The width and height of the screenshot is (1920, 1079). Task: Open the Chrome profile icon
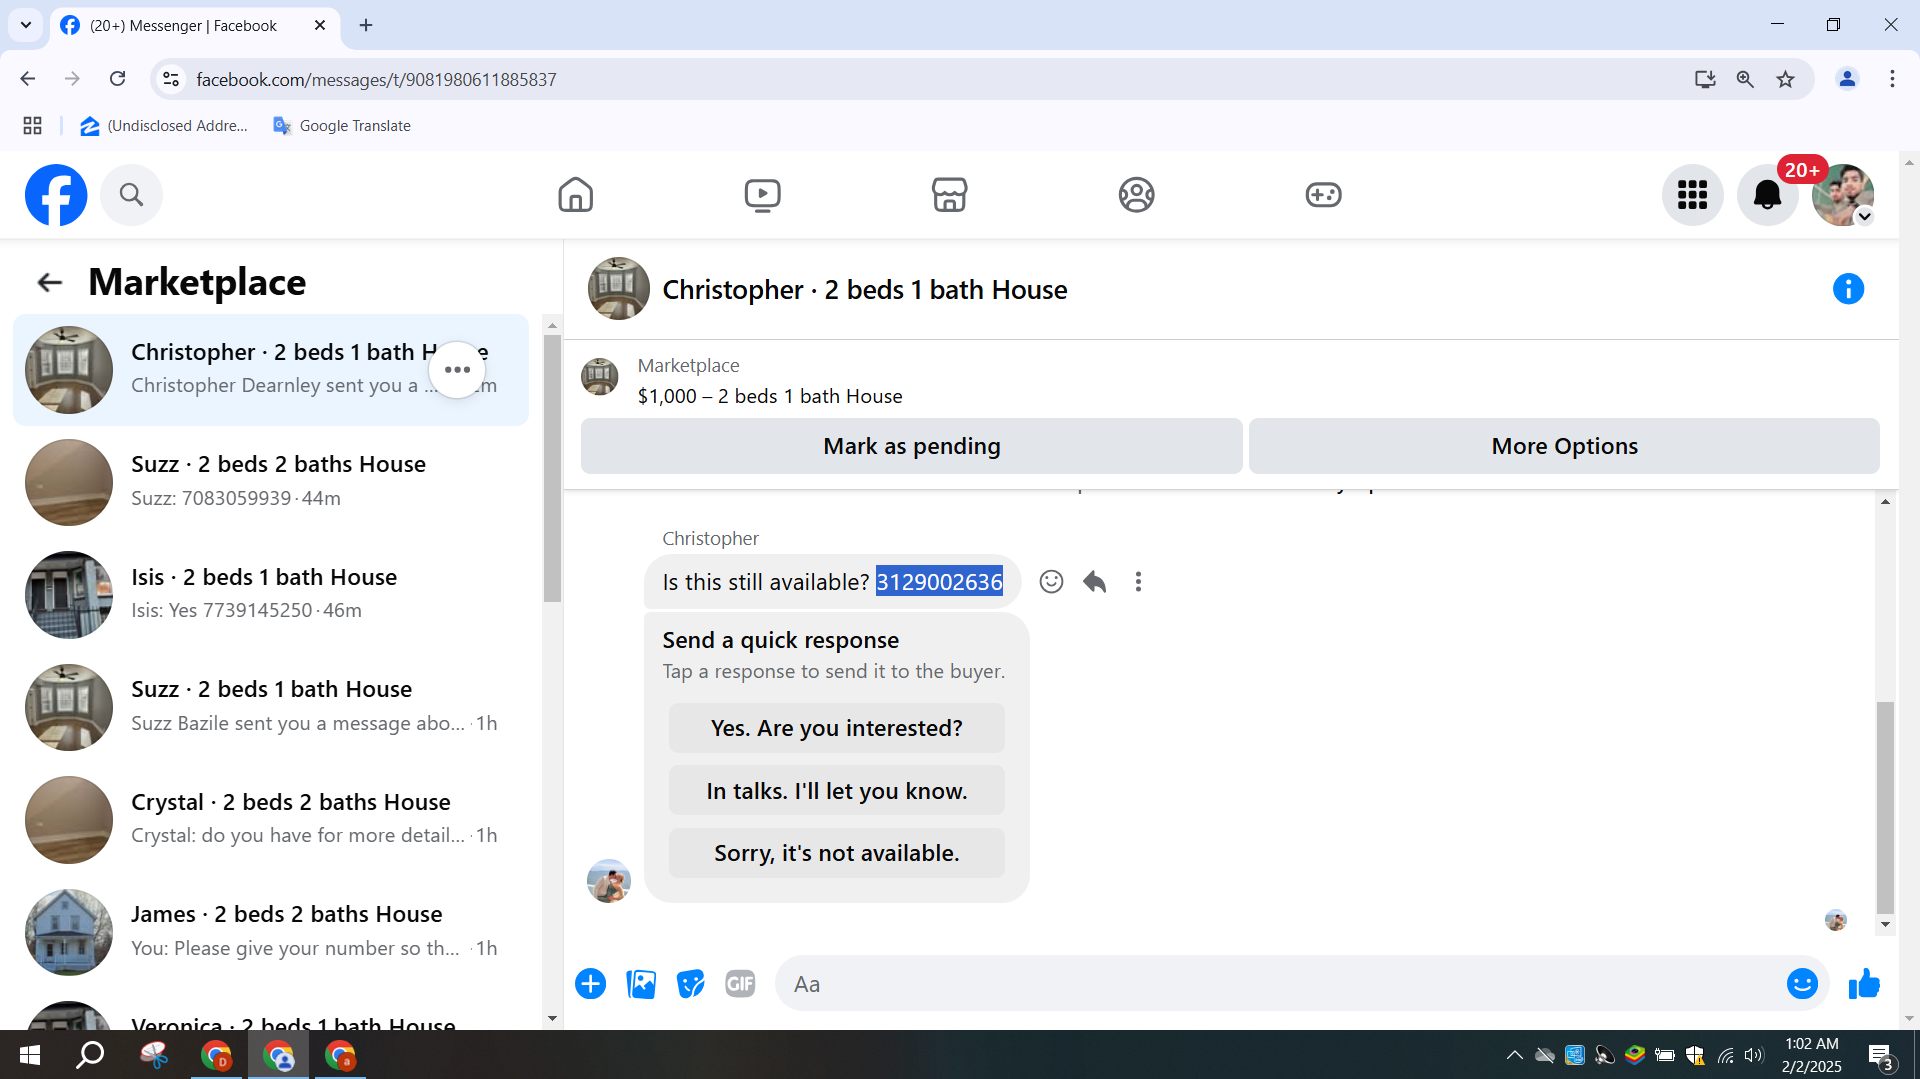tap(1847, 79)
